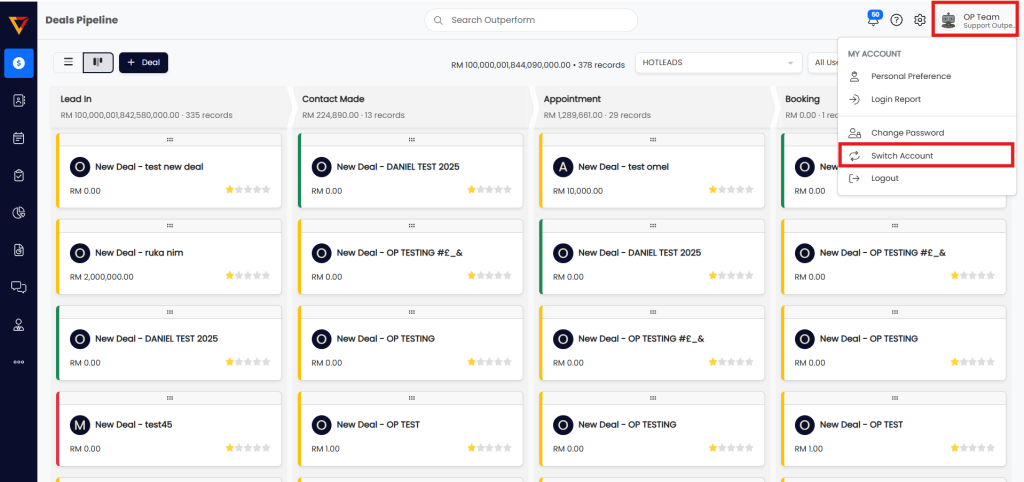Select Switch Account from account menu

pos(901,156)
